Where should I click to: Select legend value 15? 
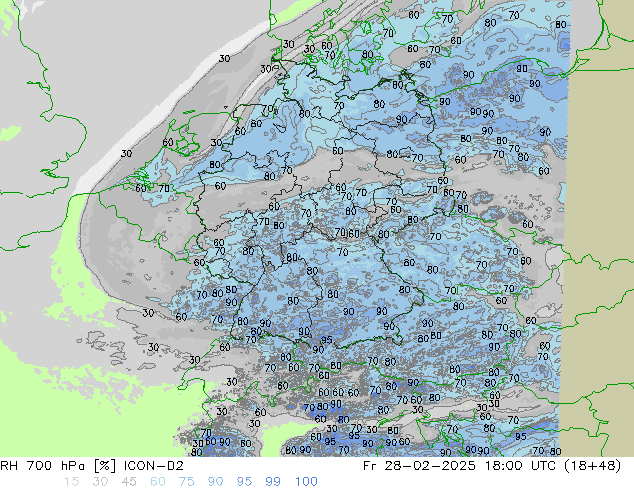(x=71, y=482)
